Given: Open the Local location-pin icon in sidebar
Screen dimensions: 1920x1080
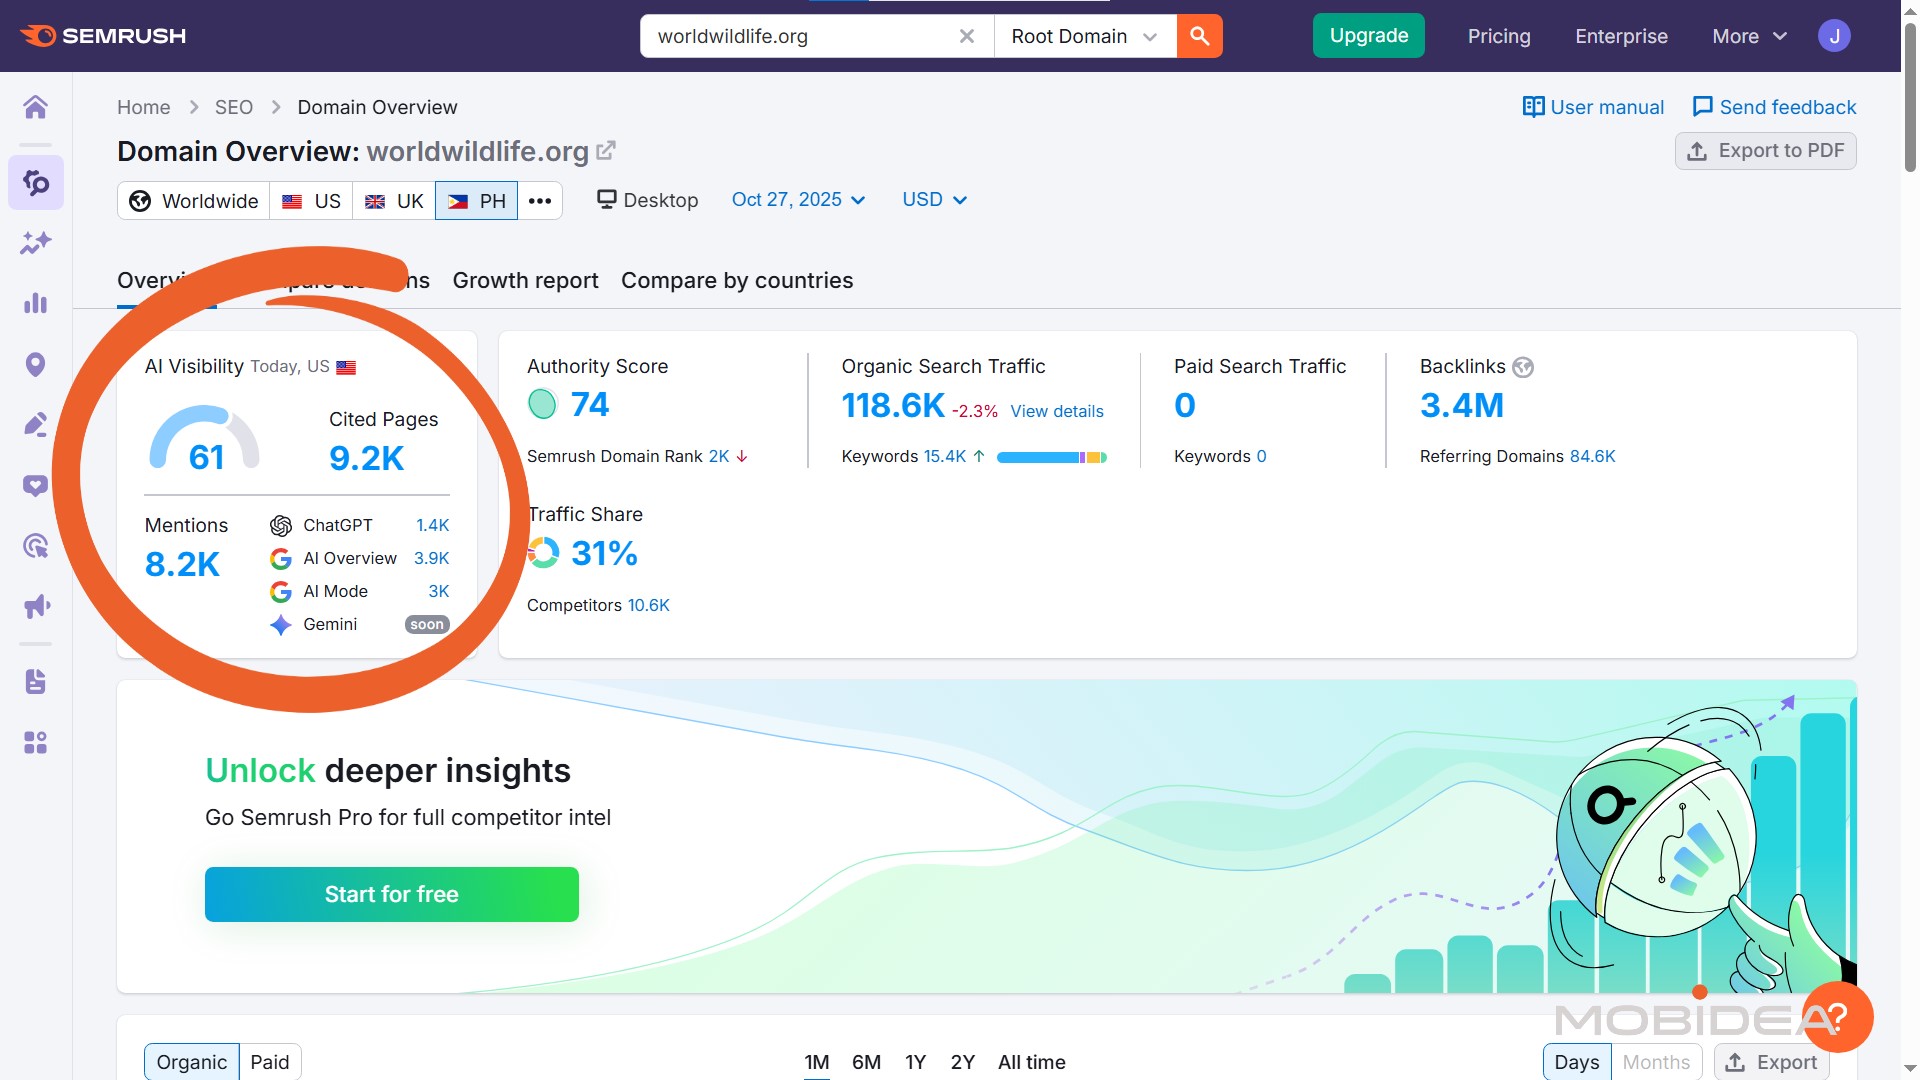Looking at the screenshot, I should 36,364.
